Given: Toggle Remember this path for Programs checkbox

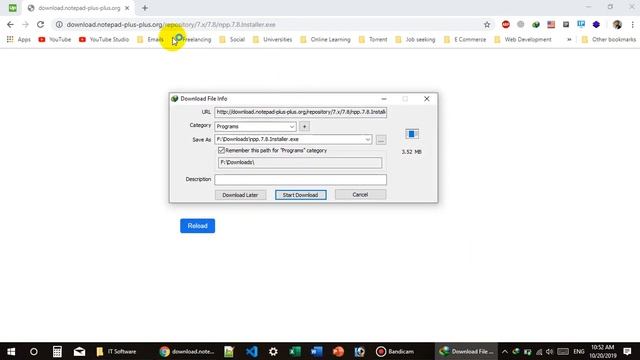Looking at the screenshot, I should click(221, 150).
